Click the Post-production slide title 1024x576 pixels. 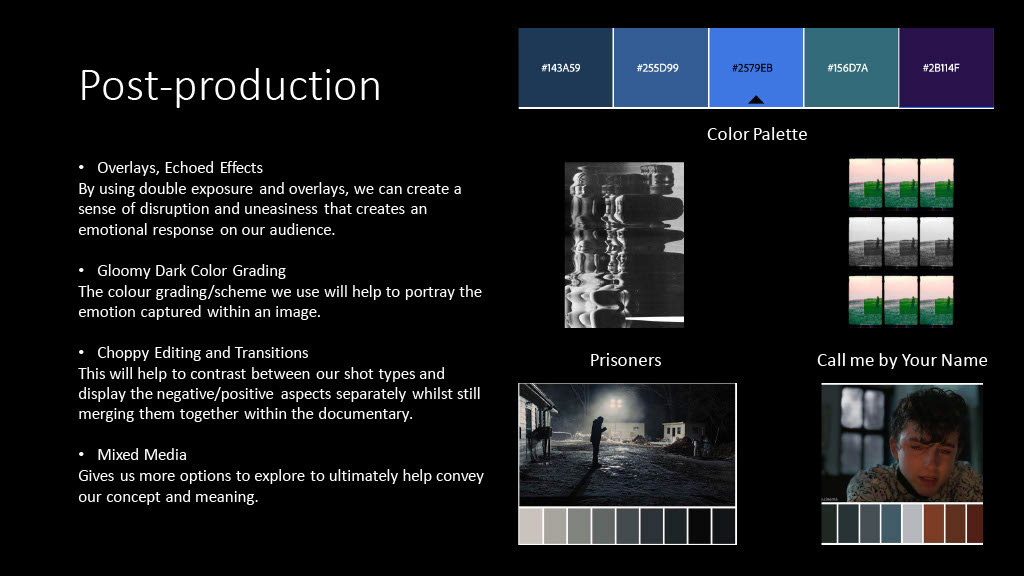coord(230,86)
